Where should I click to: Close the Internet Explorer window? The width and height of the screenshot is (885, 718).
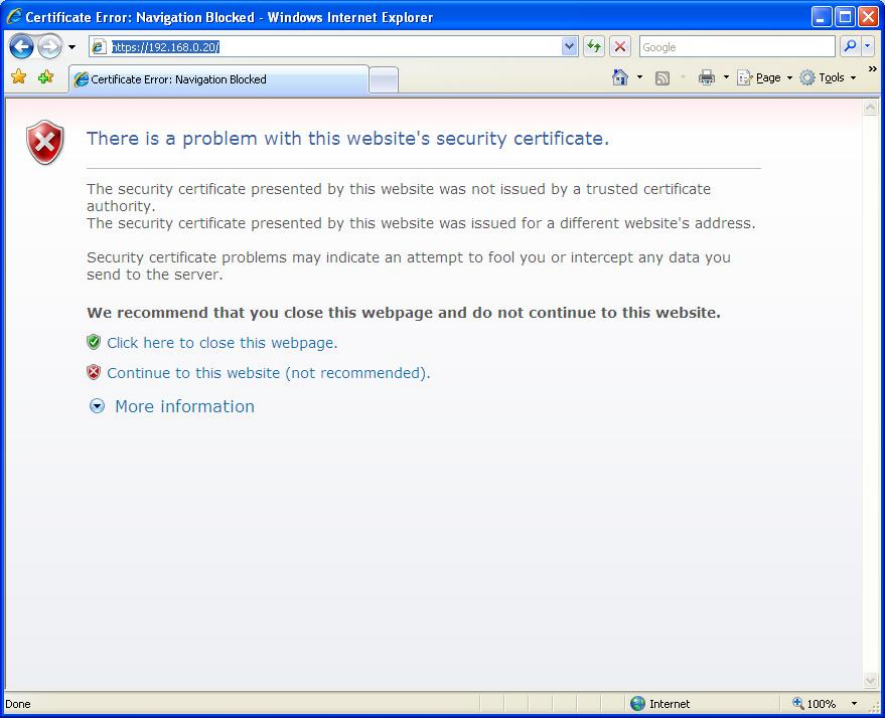pyautogui.click(x=868, y=17)
